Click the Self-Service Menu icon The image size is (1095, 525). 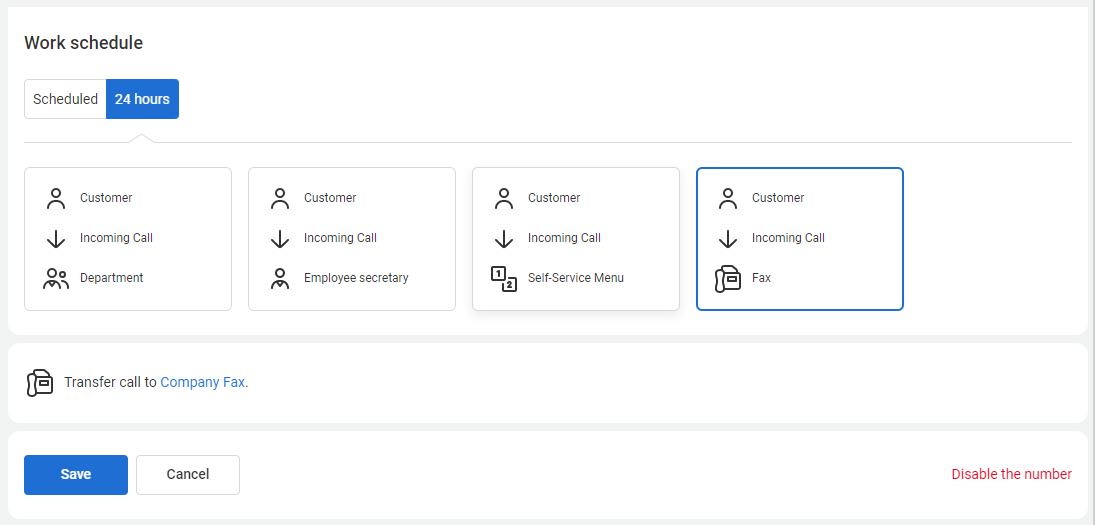[504, 279]
